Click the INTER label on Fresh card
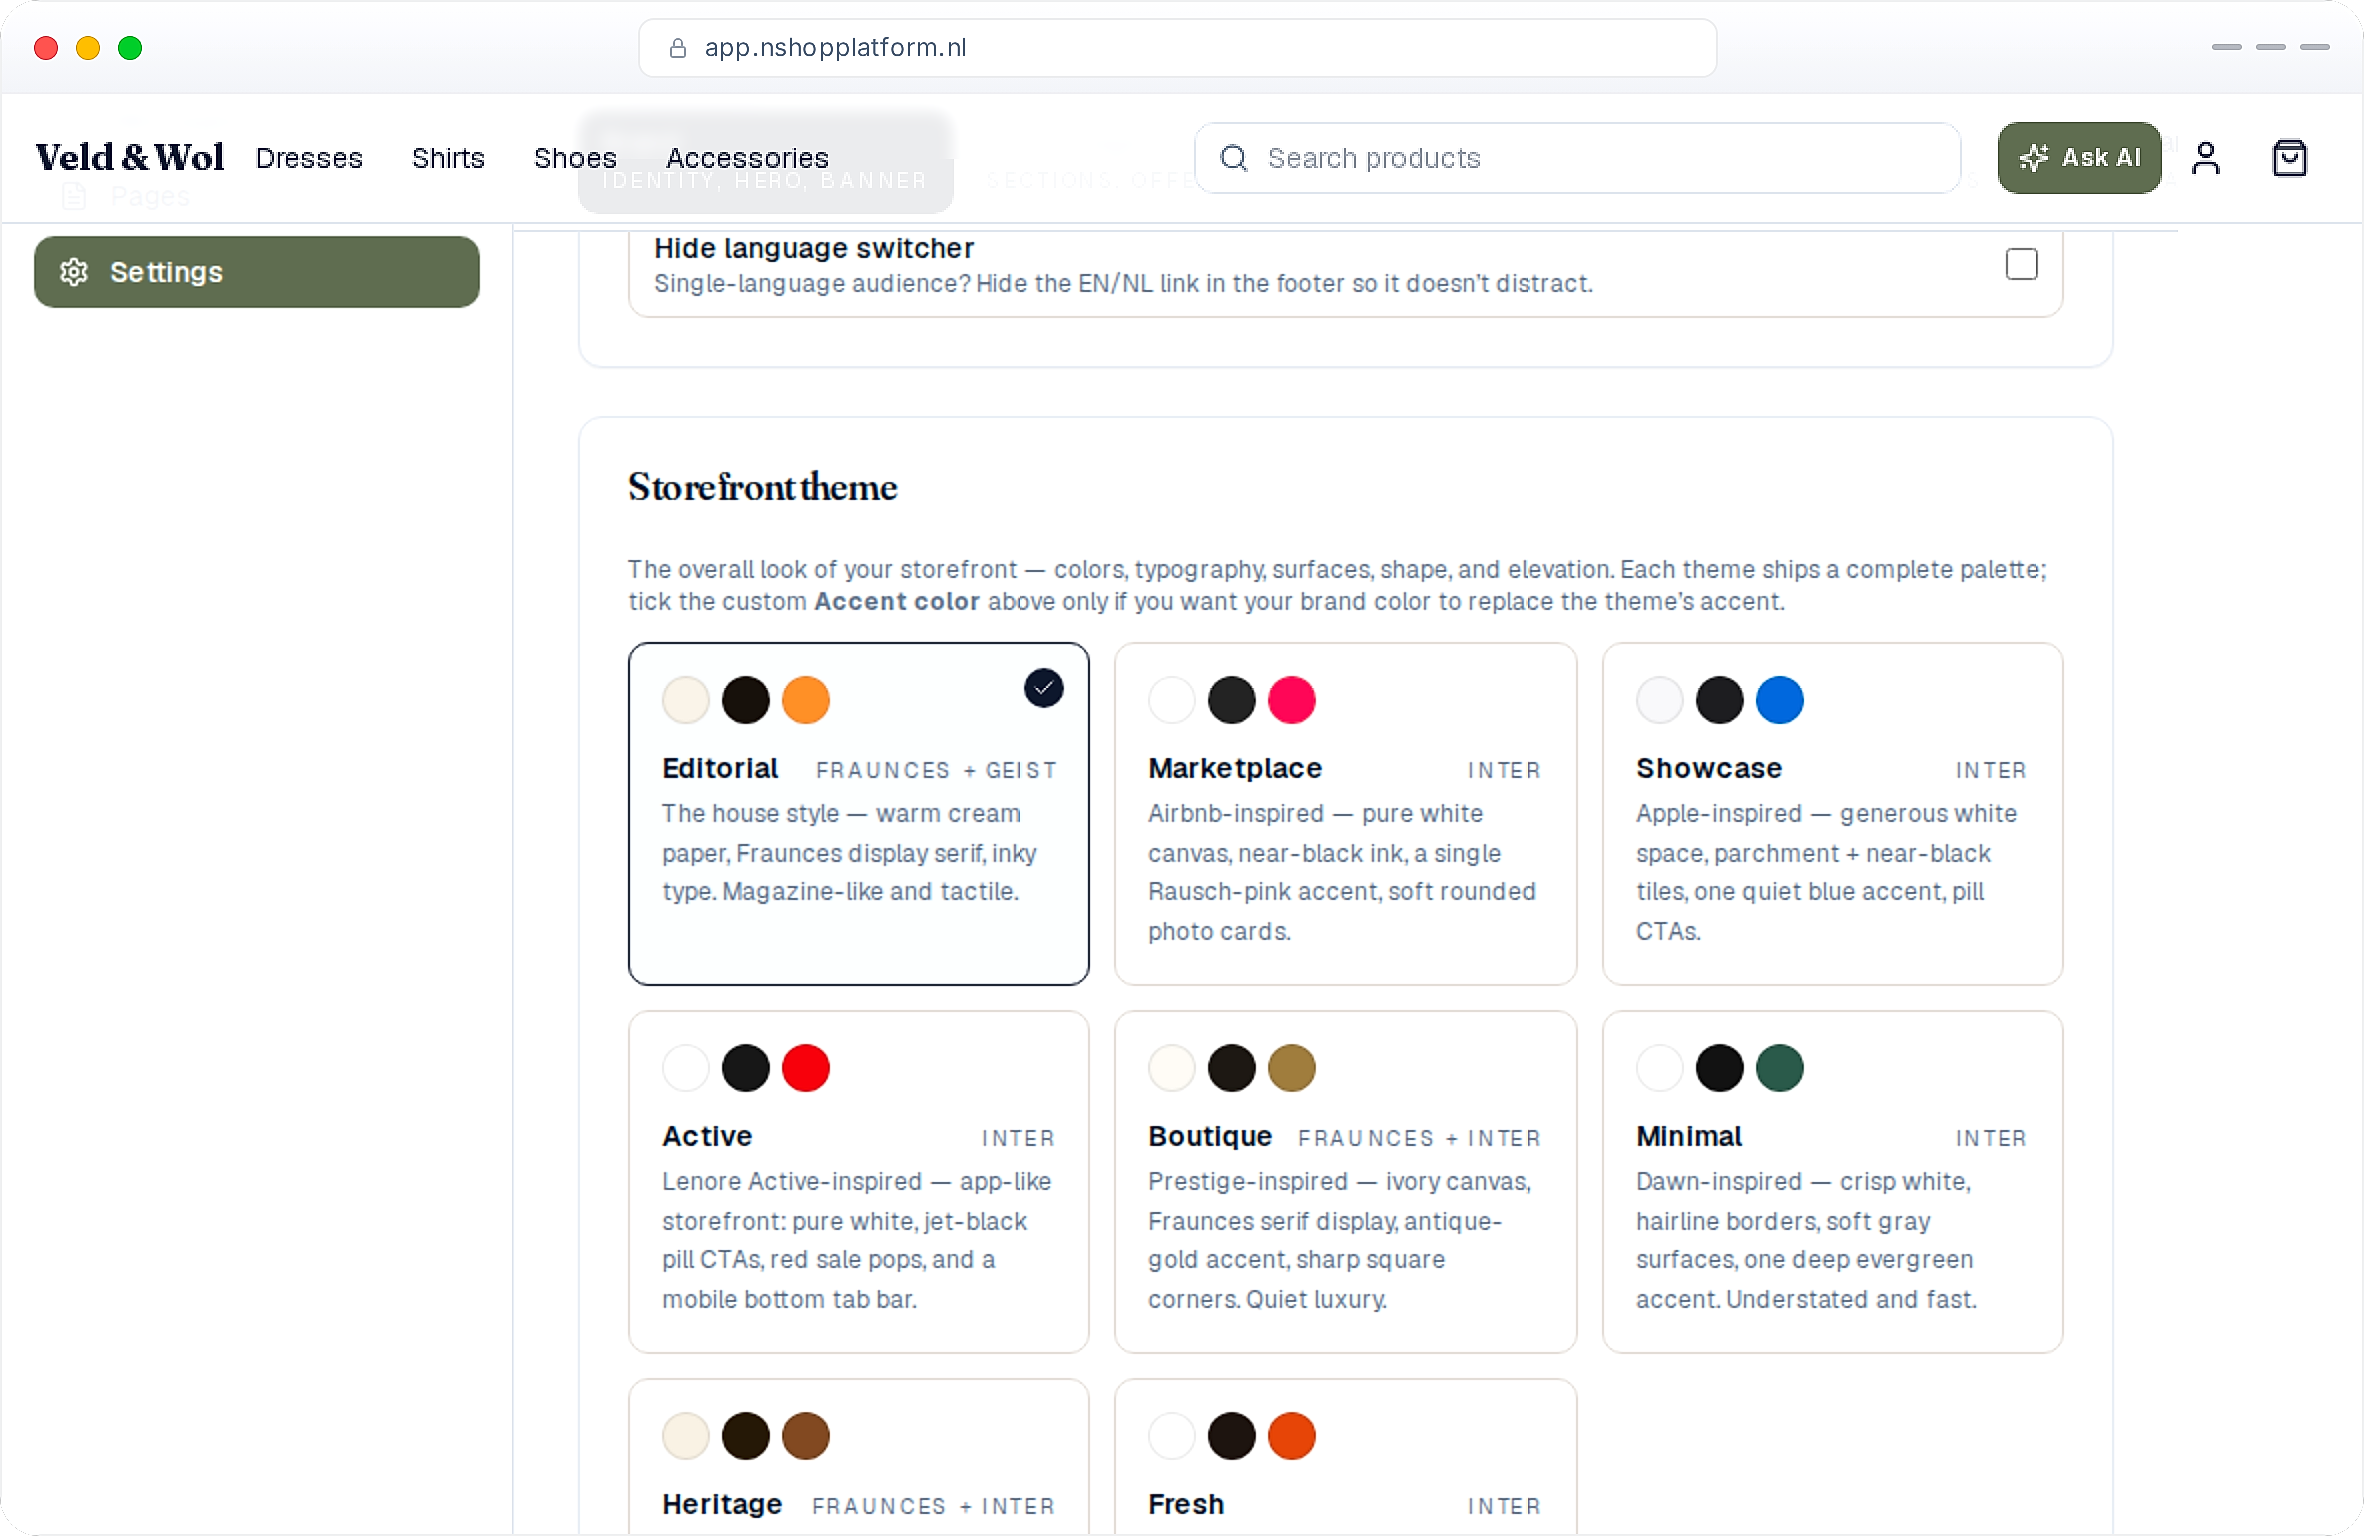 point(1504,1506)
